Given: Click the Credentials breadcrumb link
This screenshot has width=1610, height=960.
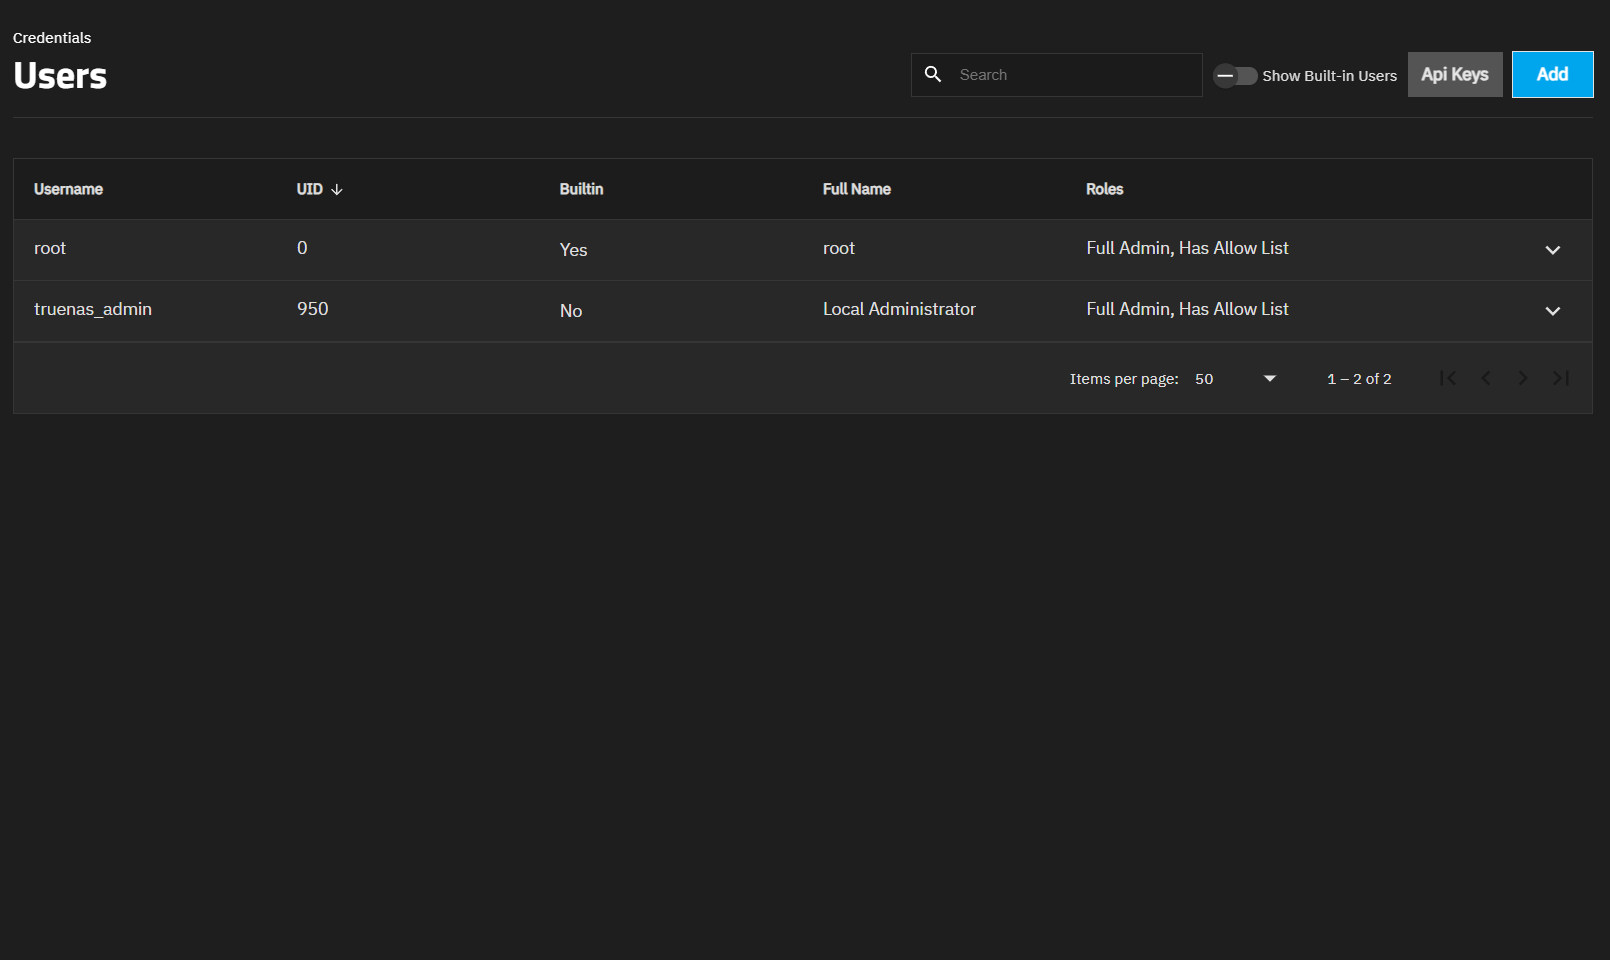Looking at the screenshot, I should pos(52,38).
